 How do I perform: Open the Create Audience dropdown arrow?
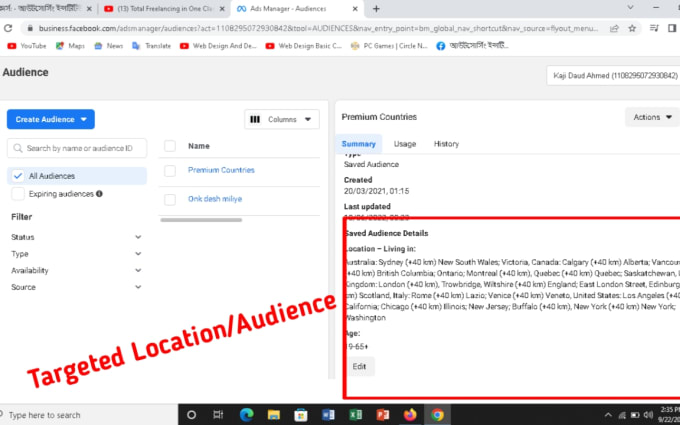coord(84,119)
